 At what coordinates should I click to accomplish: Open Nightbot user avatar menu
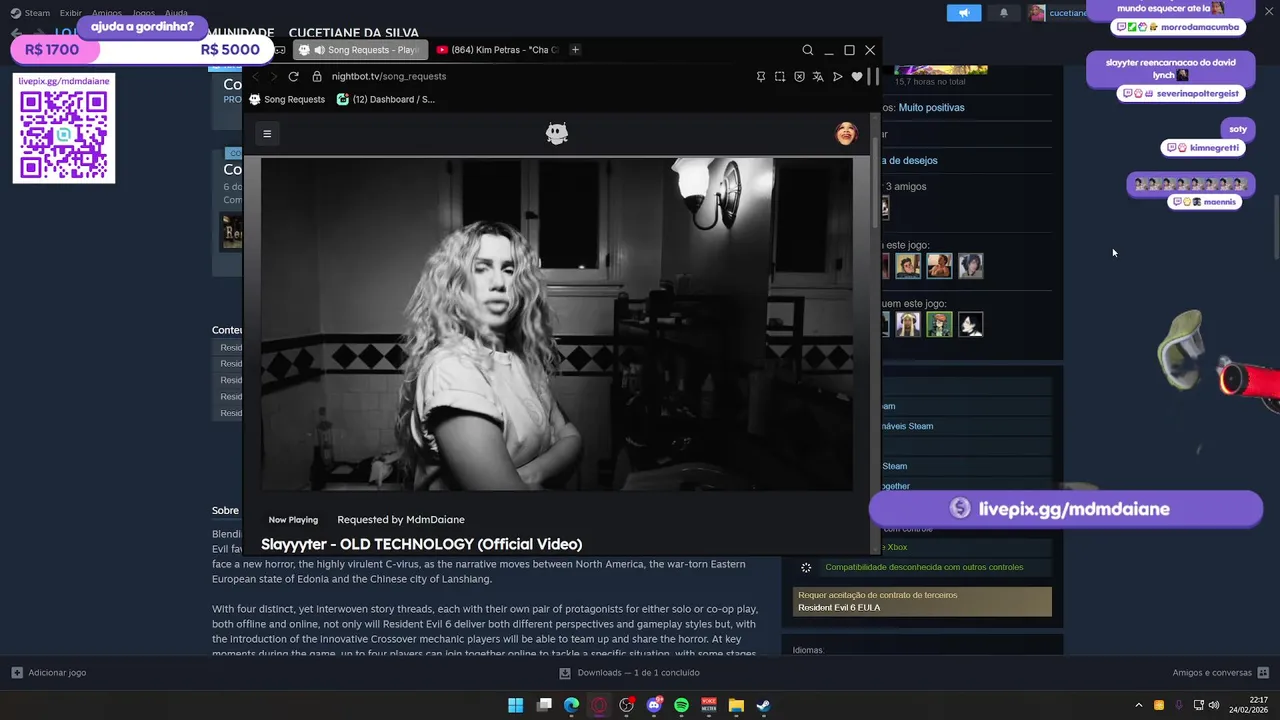coord(846,134)
